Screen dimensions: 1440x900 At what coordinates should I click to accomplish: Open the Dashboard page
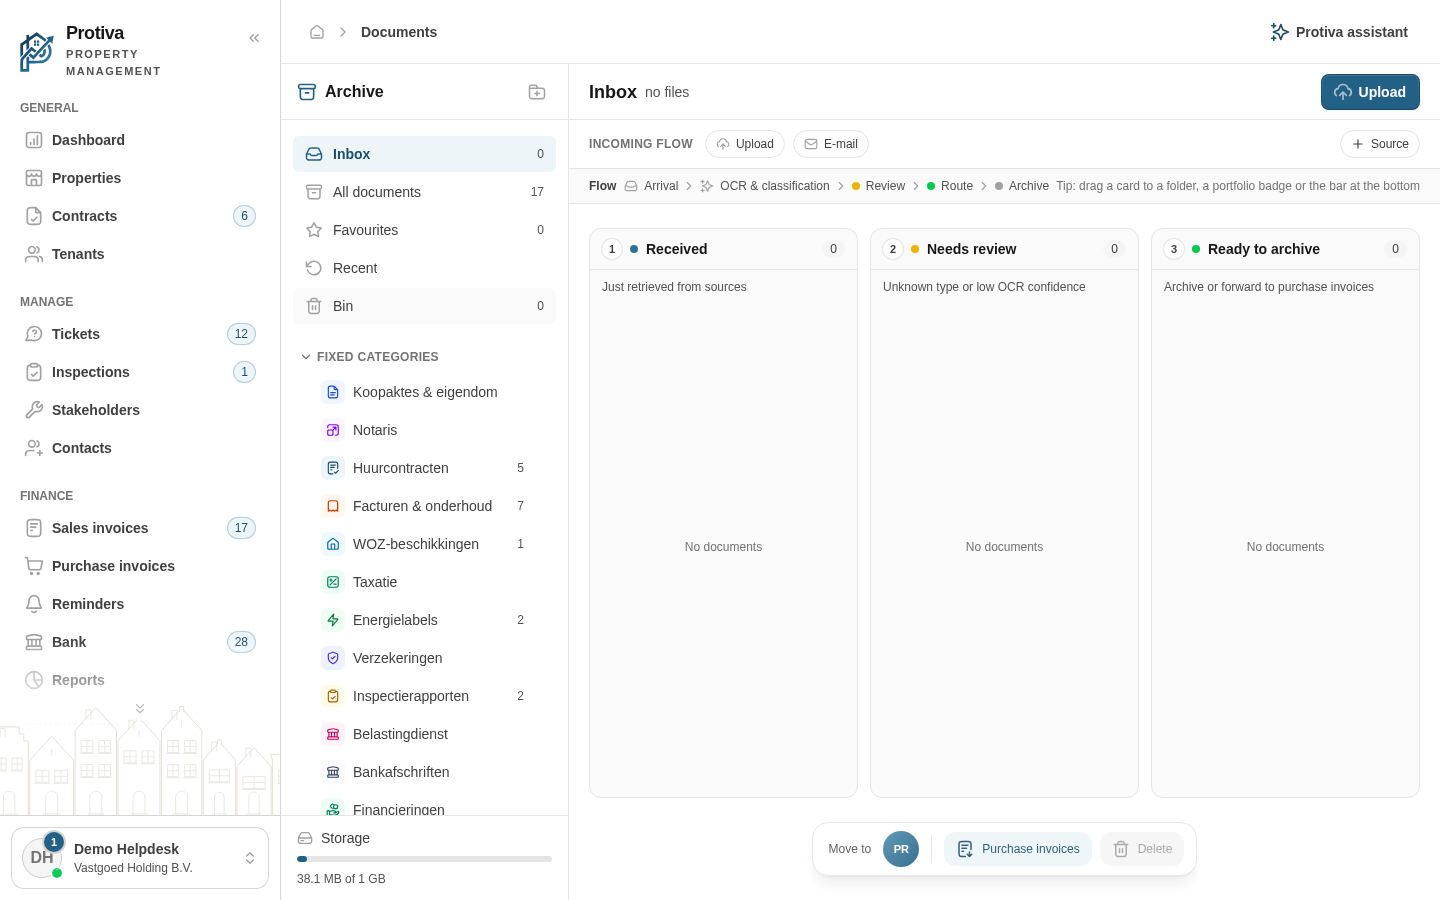click(x=140, y=140)
